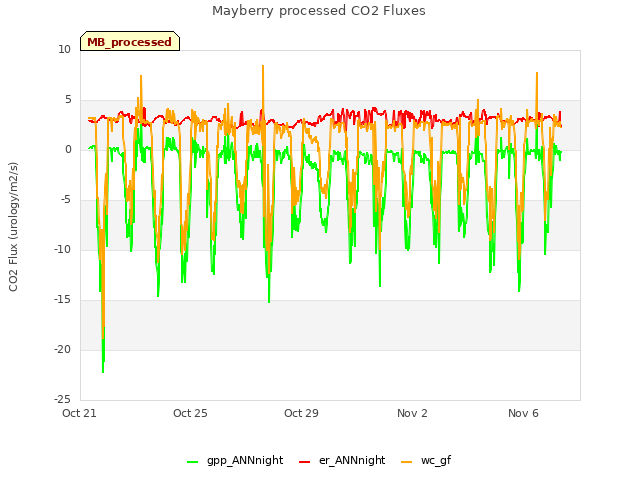Select the MB_processed label tab

click(130, 41)
